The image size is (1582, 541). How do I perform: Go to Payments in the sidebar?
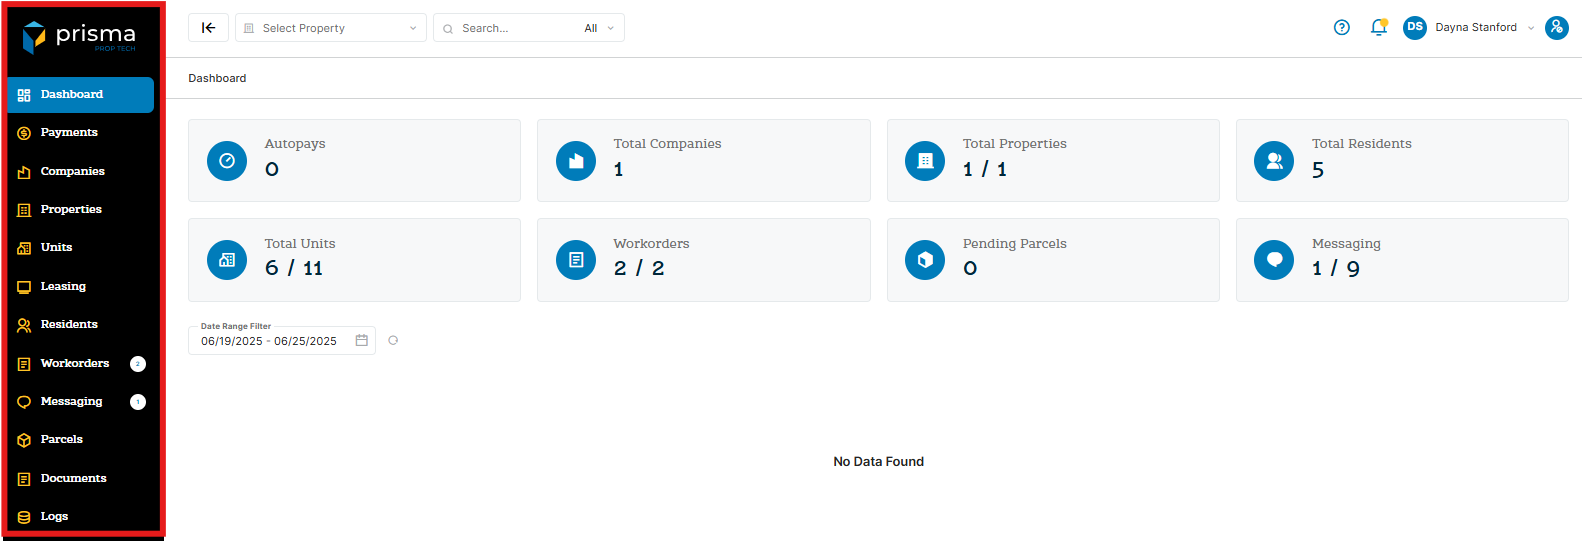[x=69, y=133]
